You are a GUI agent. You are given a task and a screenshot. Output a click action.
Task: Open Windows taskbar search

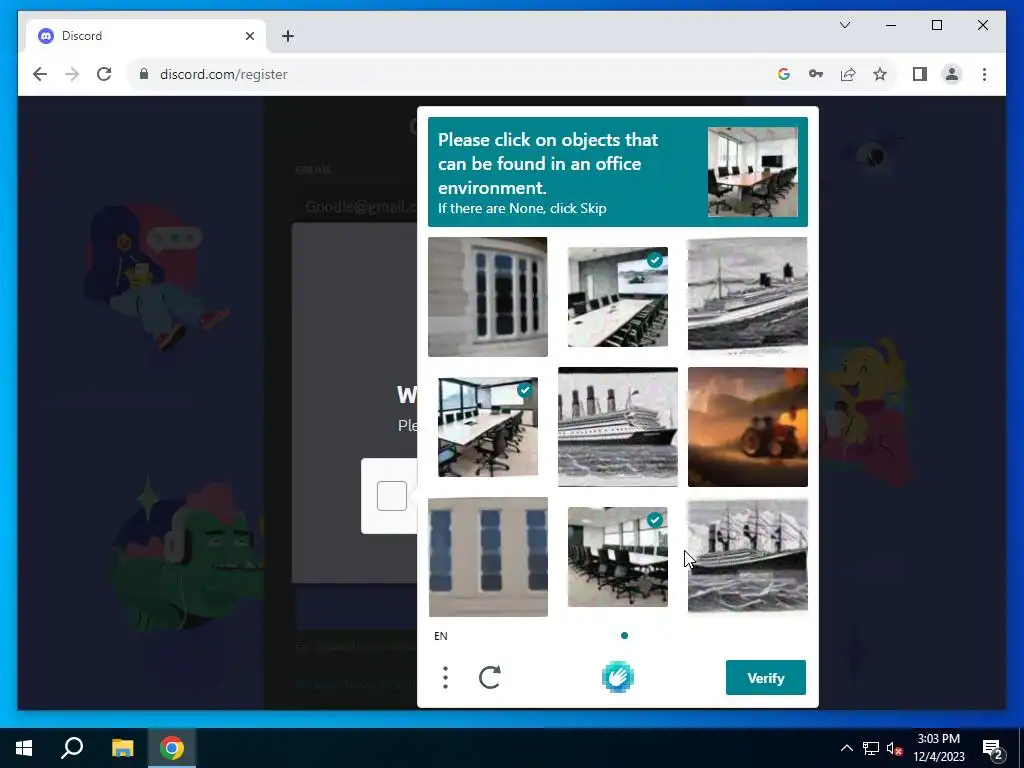72,748
